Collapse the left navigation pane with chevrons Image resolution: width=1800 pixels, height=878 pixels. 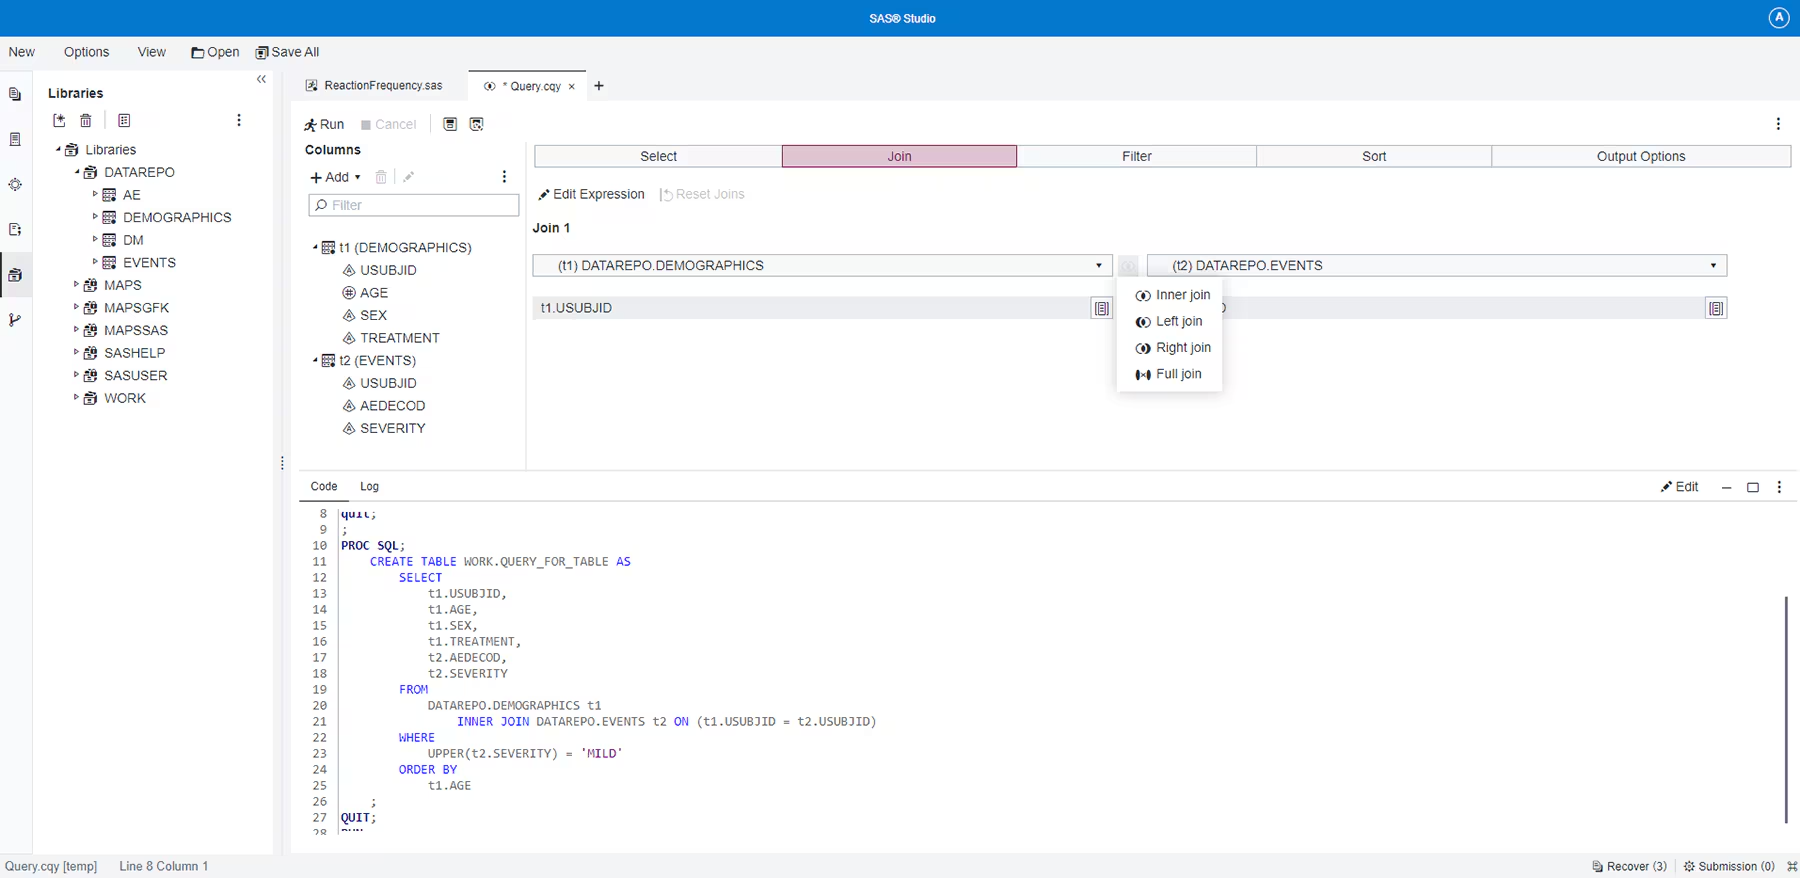(x=261, y=79)
